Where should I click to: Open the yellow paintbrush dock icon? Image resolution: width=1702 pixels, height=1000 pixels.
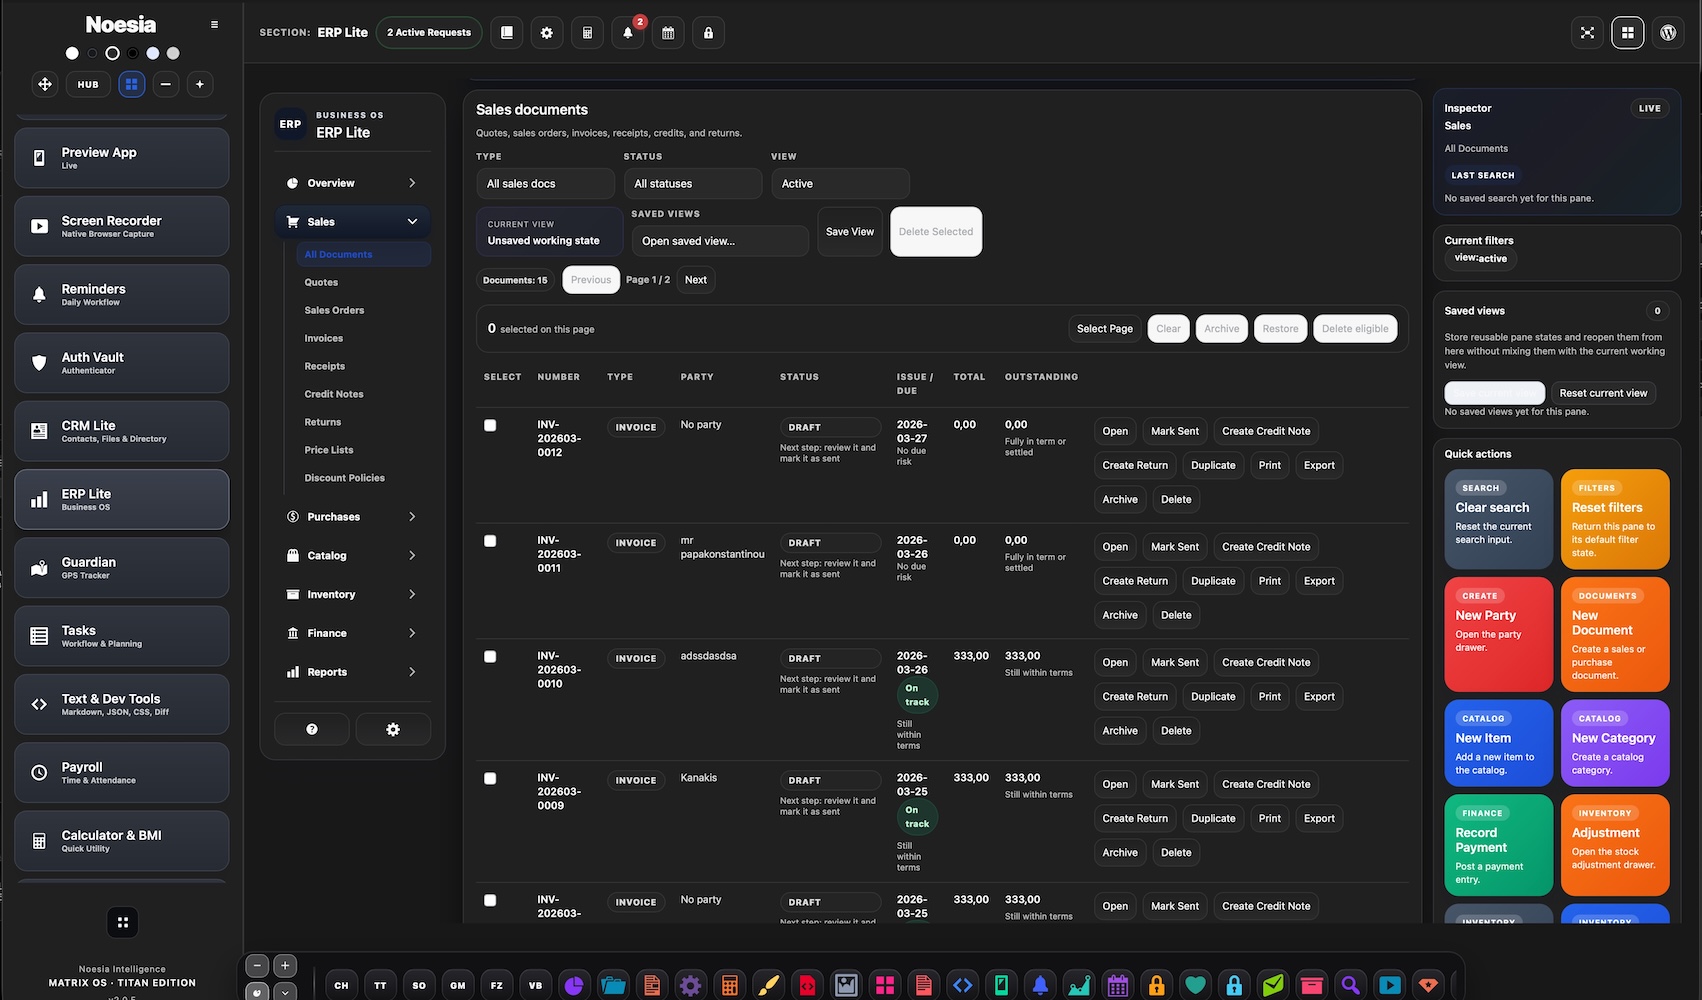768,985
